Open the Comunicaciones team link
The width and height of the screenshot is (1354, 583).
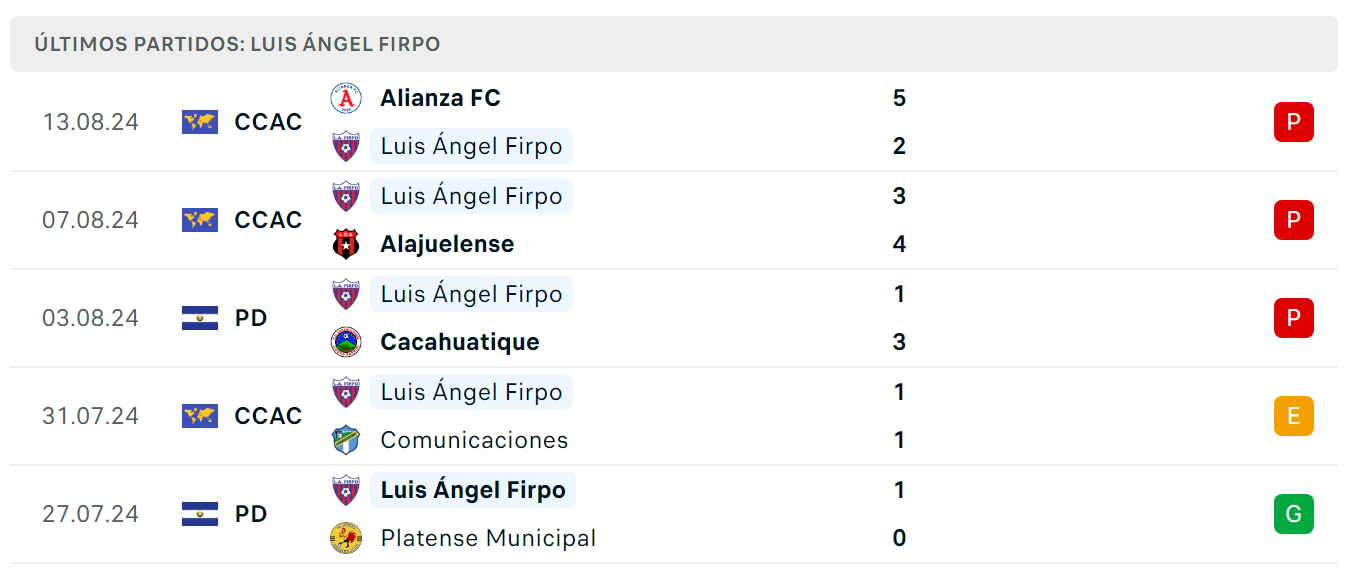click(x=474, y=440)
